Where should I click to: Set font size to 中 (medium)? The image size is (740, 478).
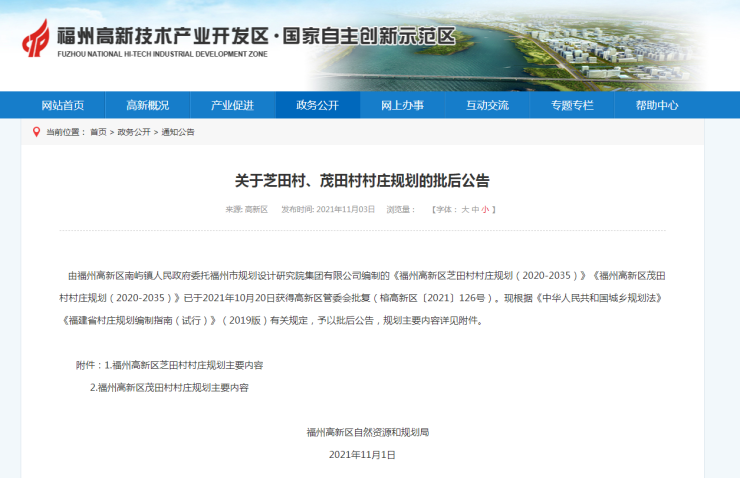pyautogui.click(x=475, y=210)
